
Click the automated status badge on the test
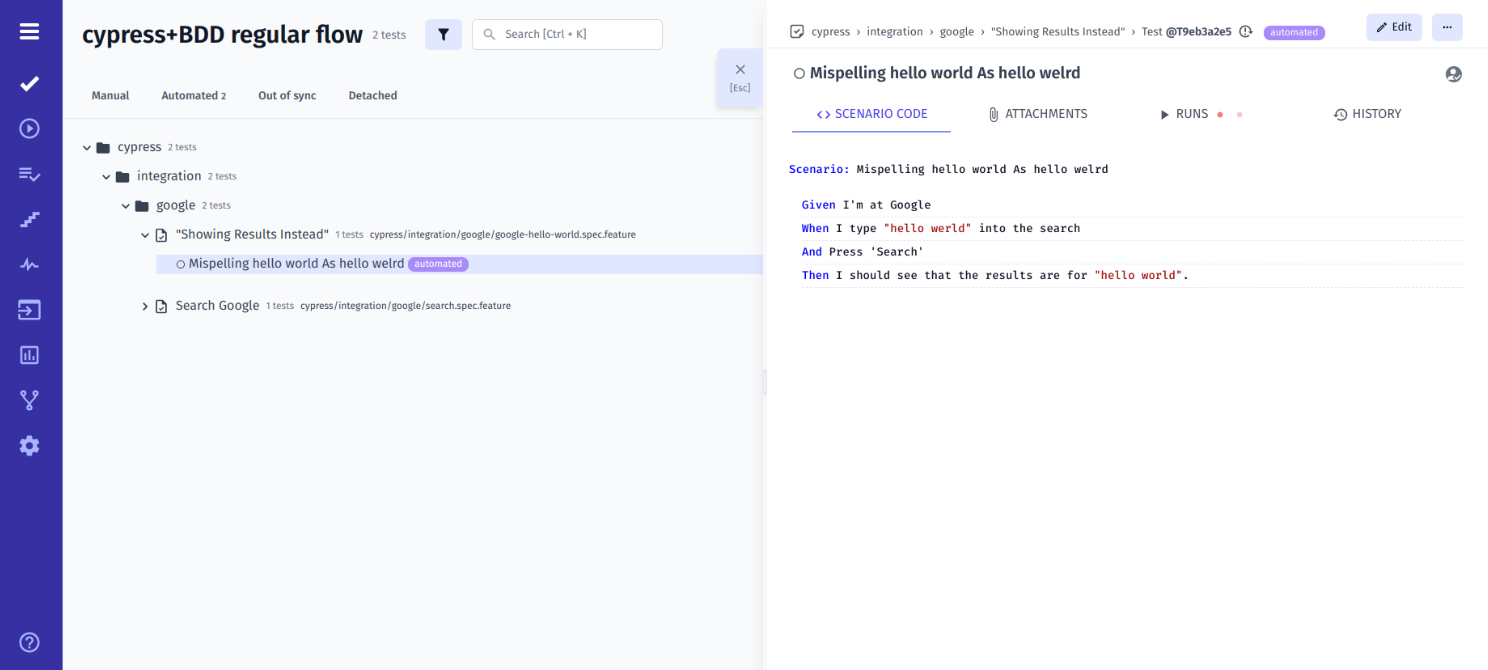[x=438, y=263]
